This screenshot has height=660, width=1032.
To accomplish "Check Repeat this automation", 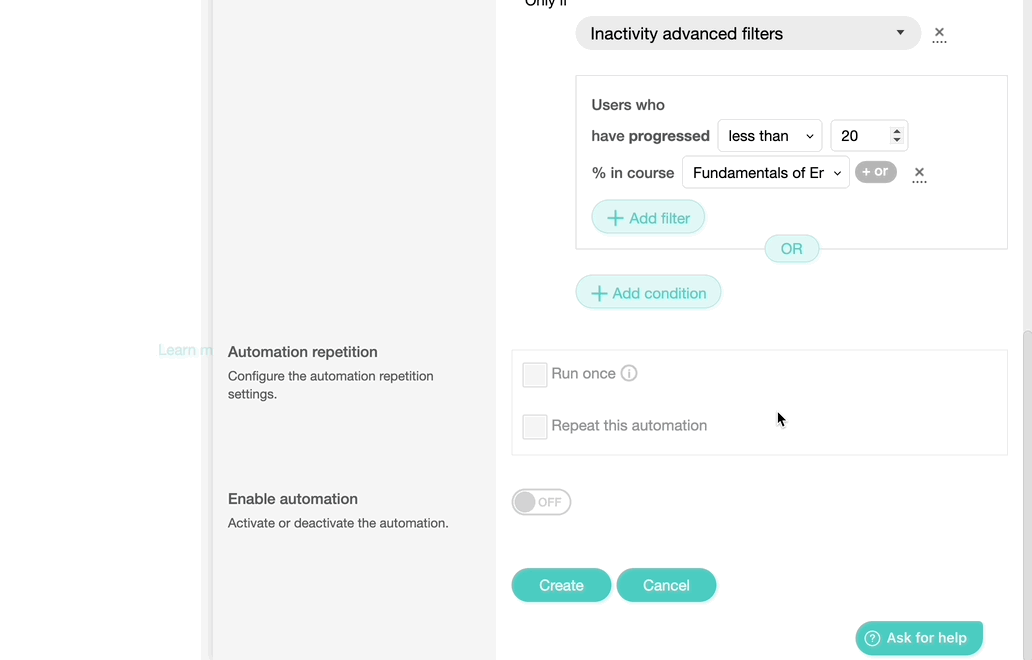I will pyautogui.click(x=534, y=426).
